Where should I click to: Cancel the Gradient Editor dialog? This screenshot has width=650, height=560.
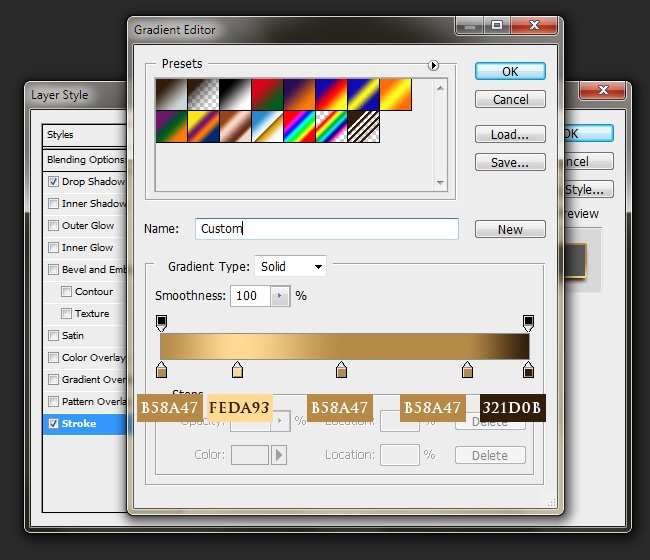(x=510, y=99)
